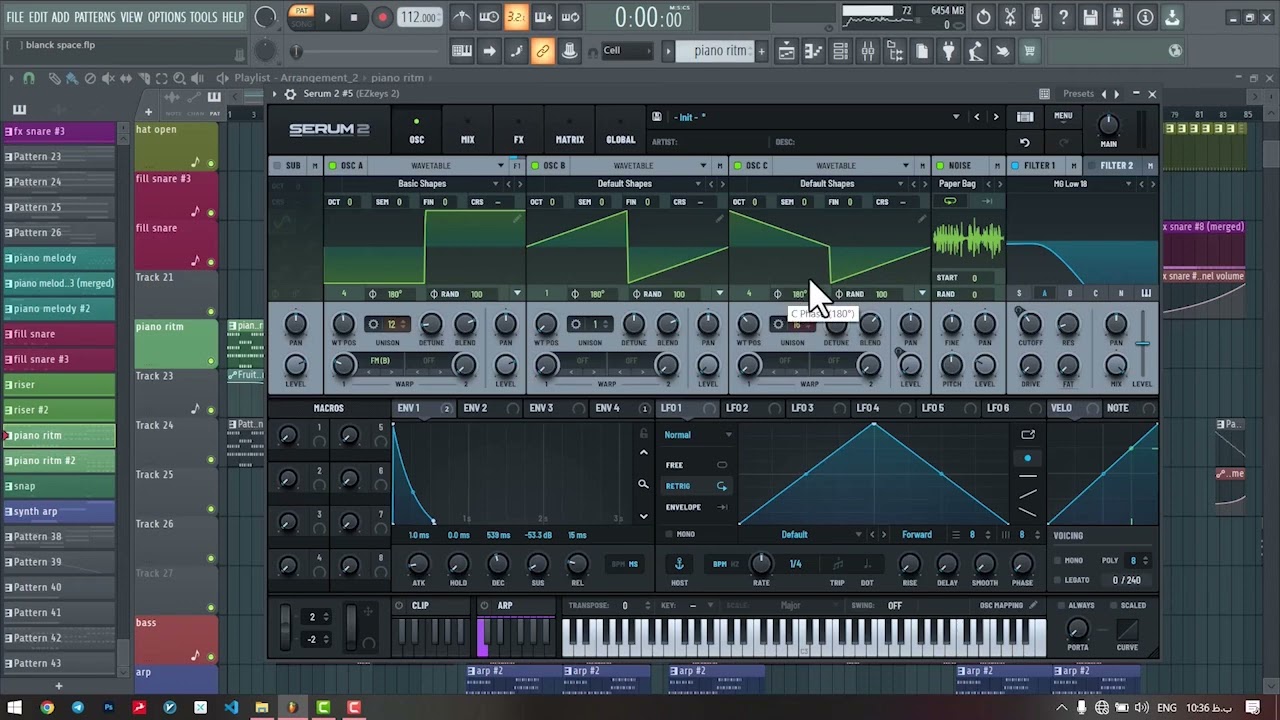This screenshot has width=1280, height=720.
Task: Click the ARP label in keyboard section
Action: 505,605
